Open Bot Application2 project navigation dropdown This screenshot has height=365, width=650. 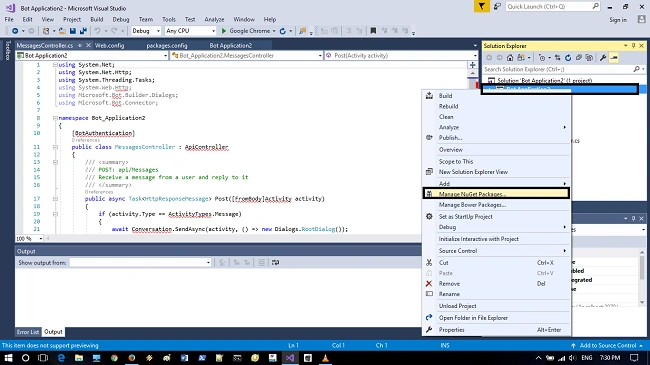click(x=92, y=55)
